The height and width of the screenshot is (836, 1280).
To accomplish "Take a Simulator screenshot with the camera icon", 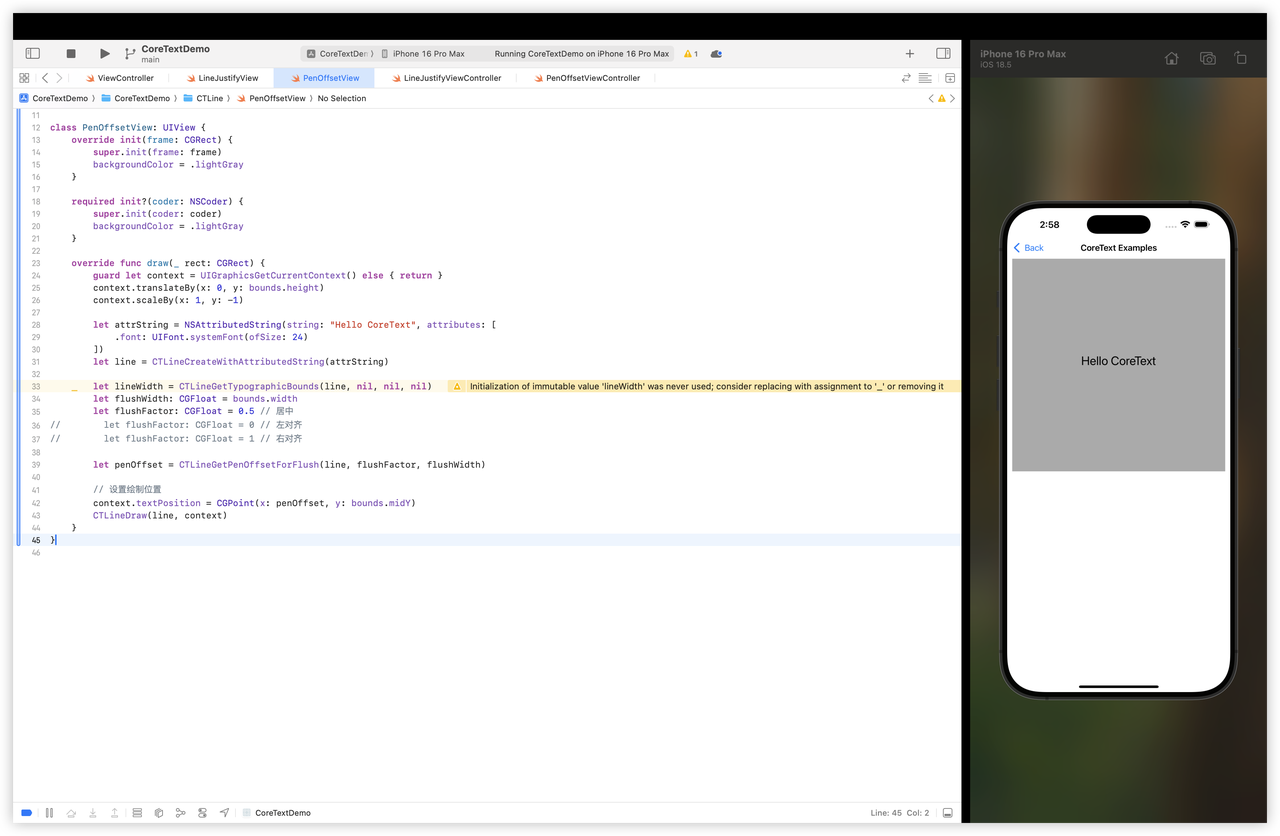I will pyautogui.click(x=1207, y=59).
